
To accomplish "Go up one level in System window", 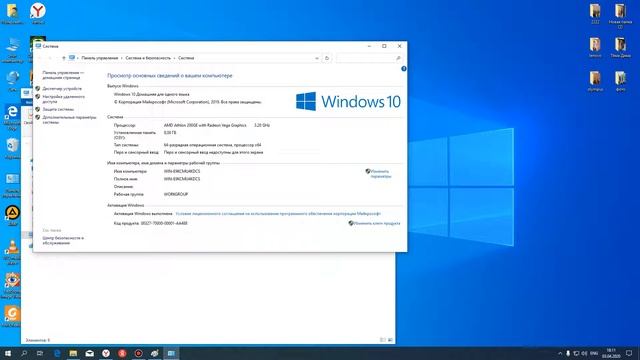I will coord(64,58).
